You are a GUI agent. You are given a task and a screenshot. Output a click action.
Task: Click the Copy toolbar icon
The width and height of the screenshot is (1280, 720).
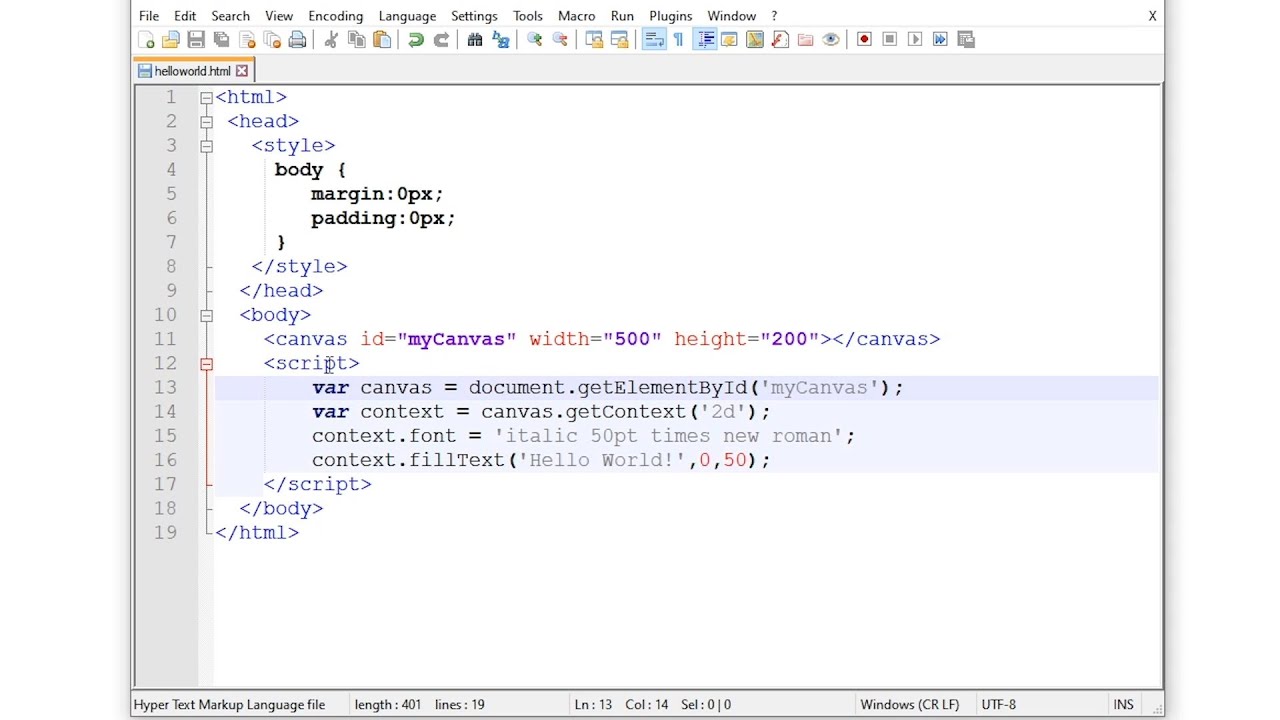coord(356,39)
